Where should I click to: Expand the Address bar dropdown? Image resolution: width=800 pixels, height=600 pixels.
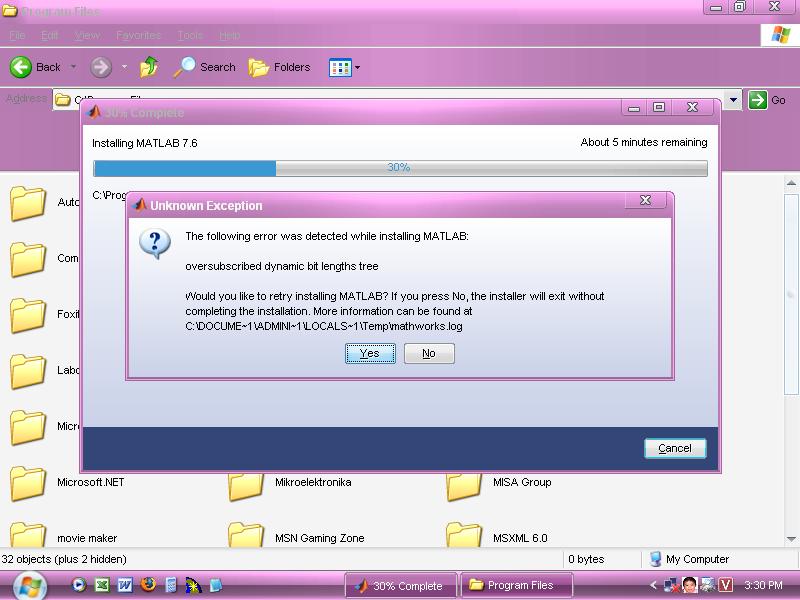(733, 100)
